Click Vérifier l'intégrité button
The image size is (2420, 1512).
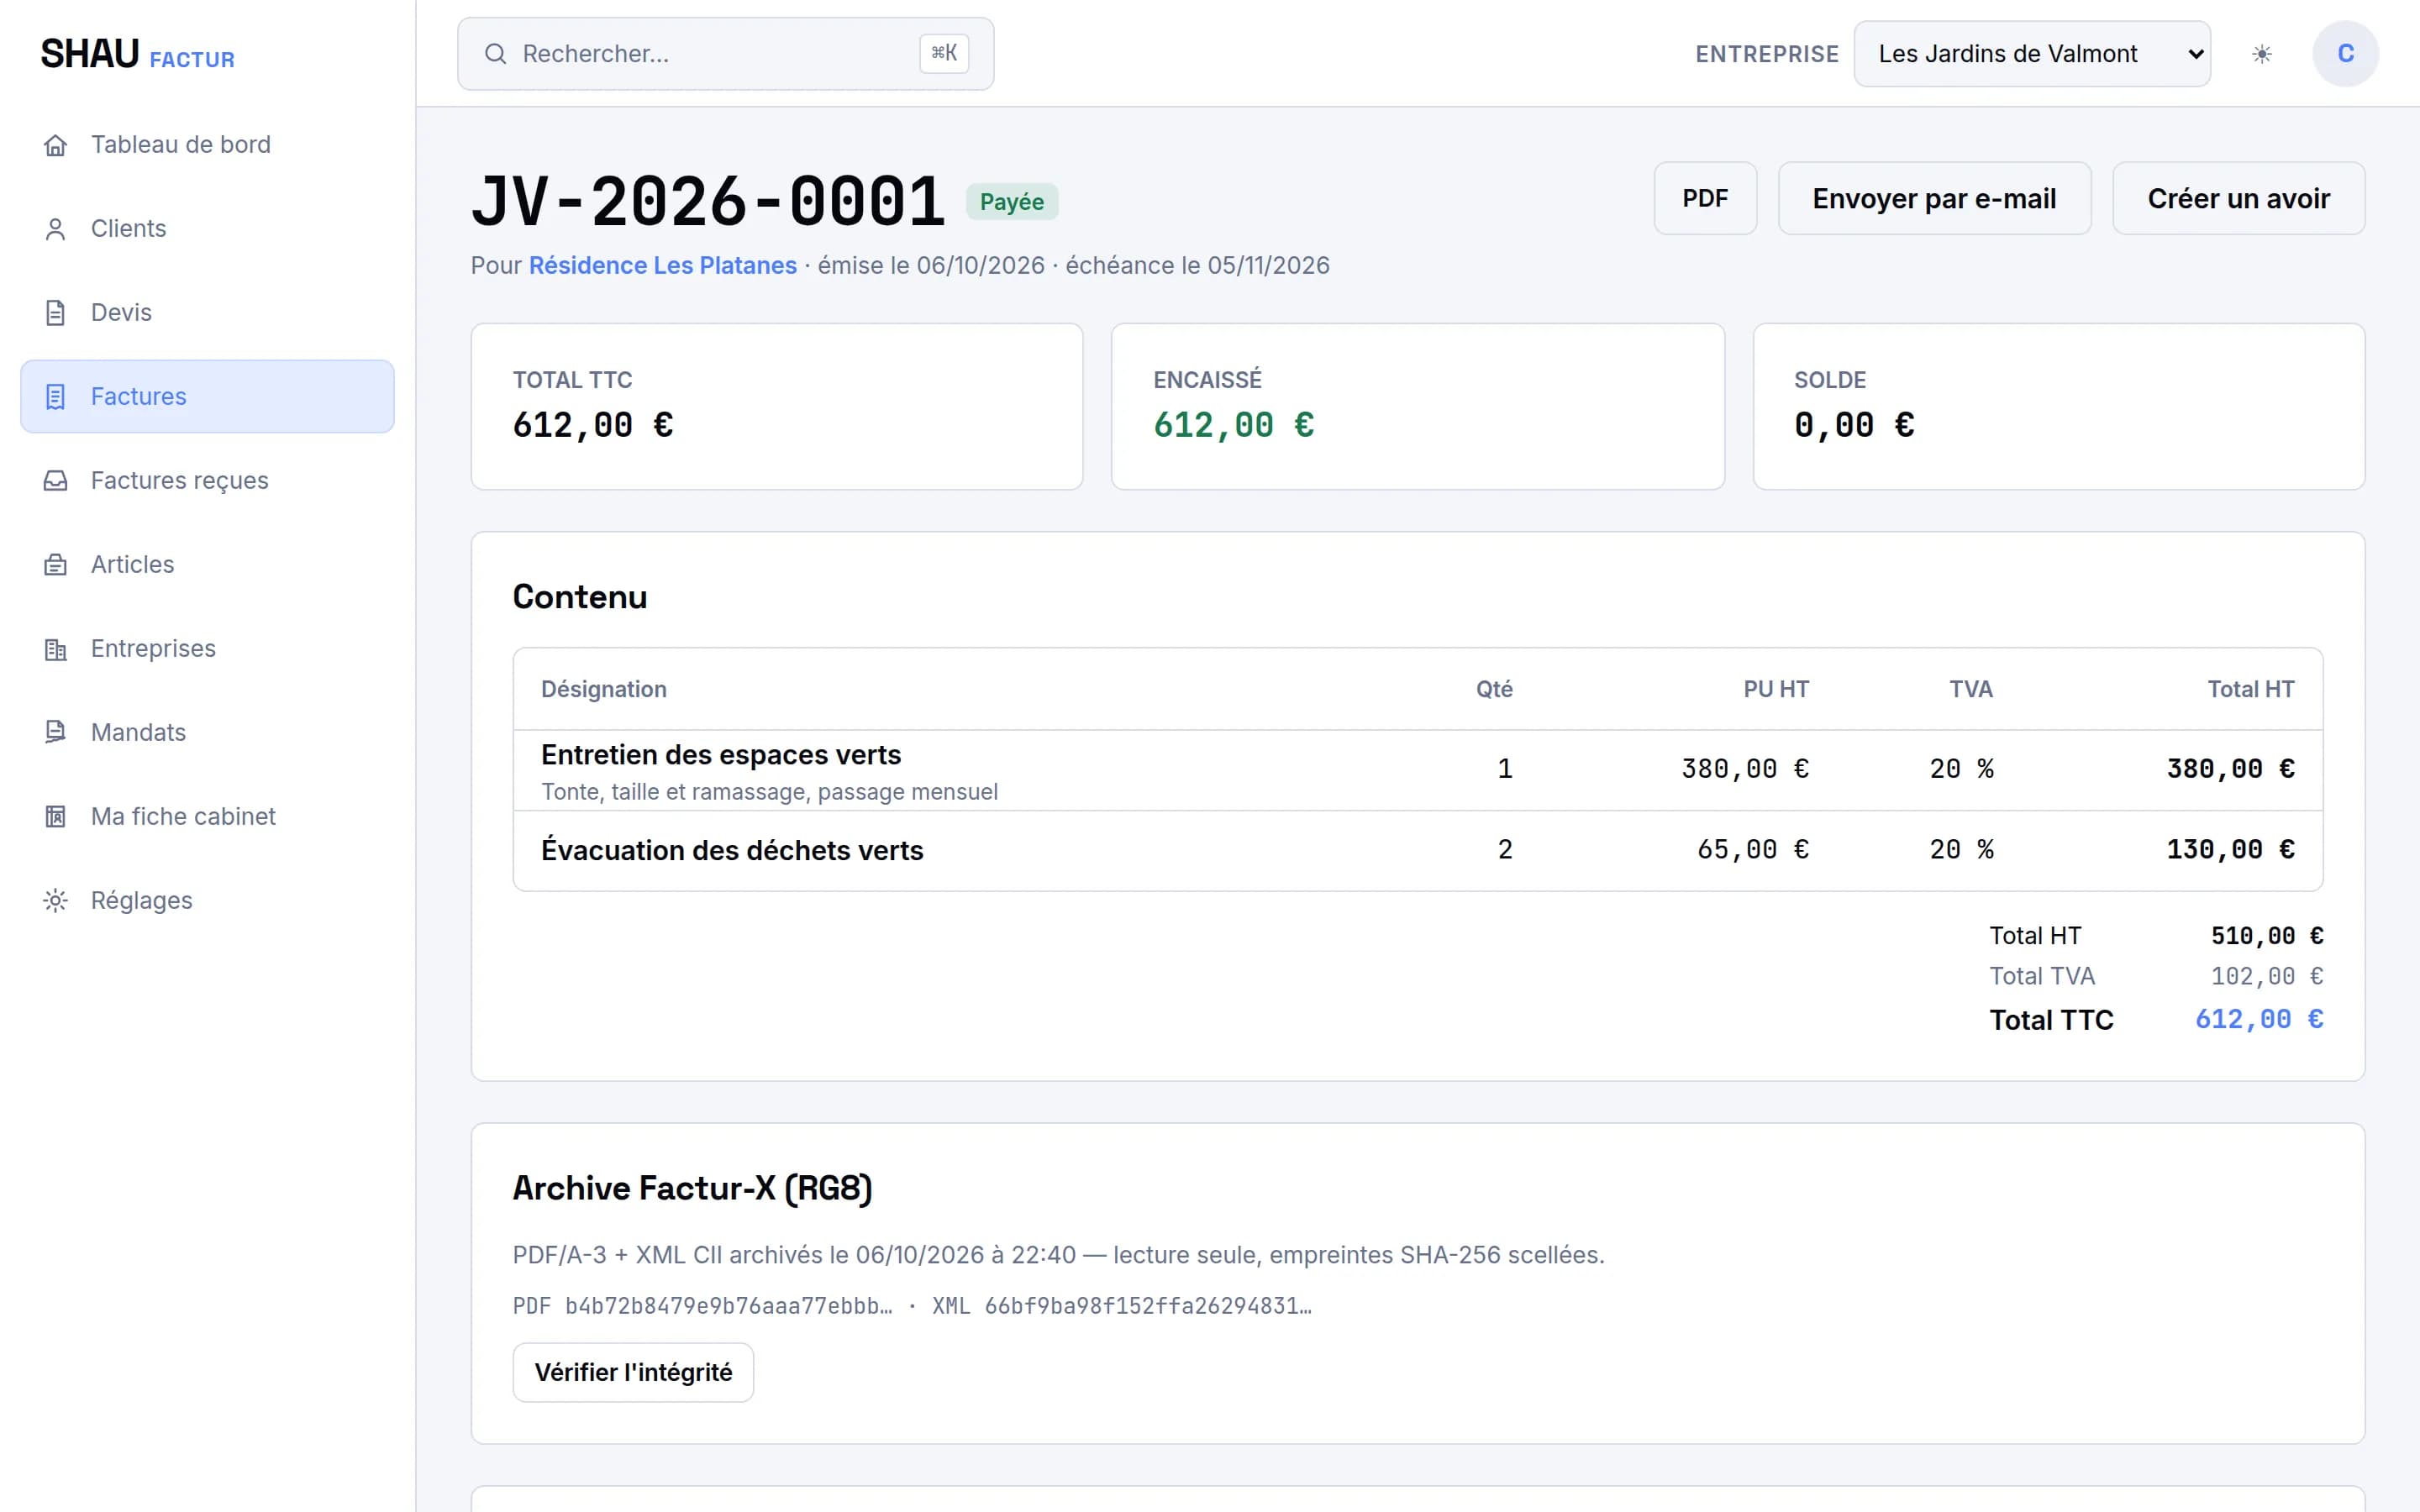click(633, 1372)
